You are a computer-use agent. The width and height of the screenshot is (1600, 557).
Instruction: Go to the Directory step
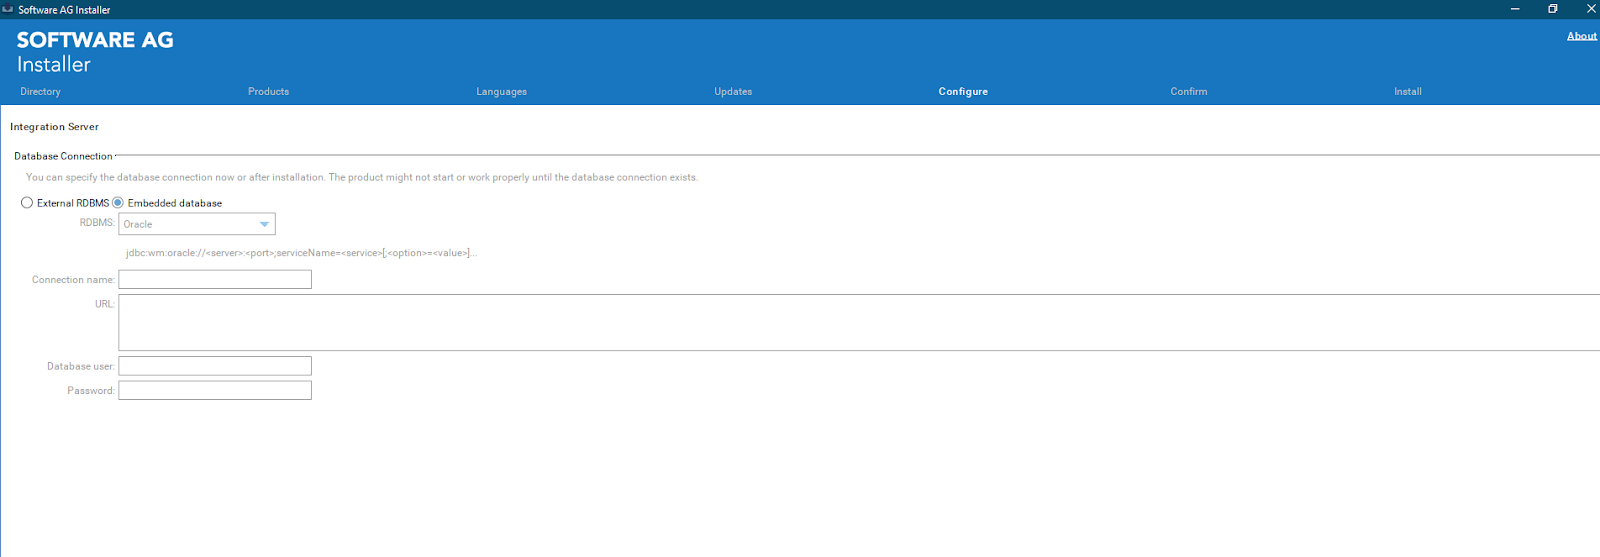point(40,91)
